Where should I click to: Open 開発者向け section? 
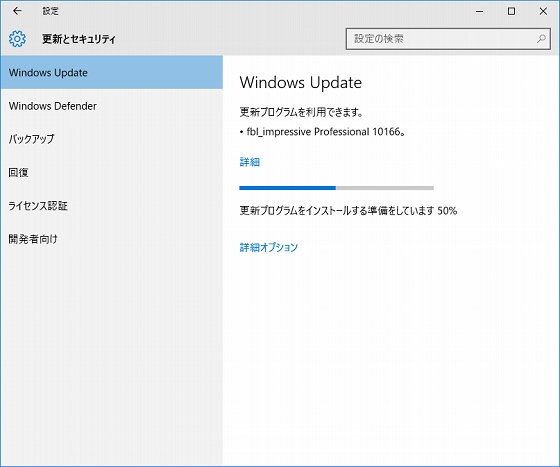coord(112,239)
